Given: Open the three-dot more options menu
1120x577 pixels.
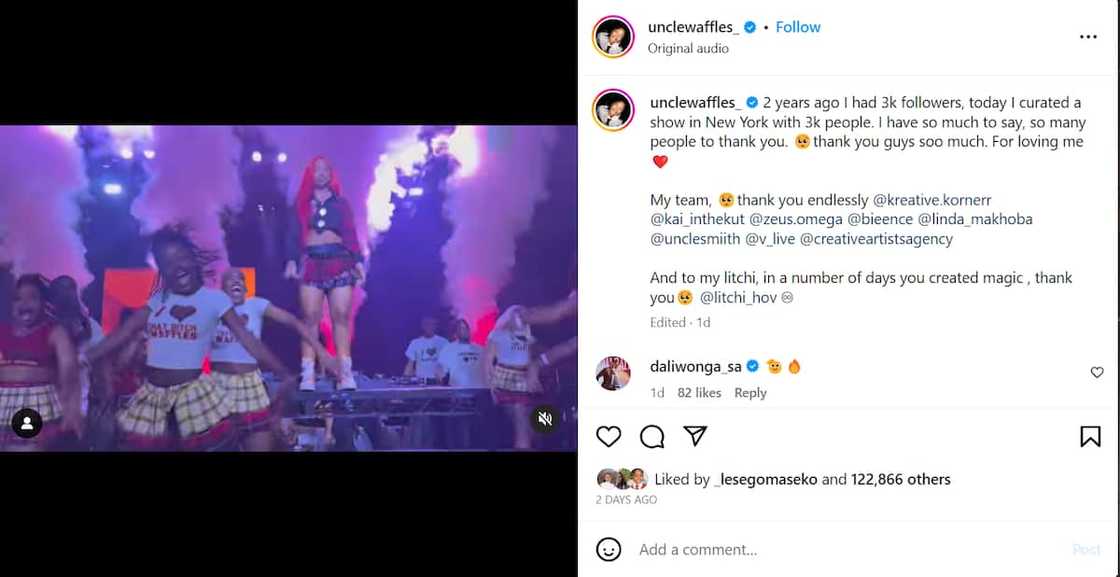Looking at the screenshot, I should [1088, 37].
